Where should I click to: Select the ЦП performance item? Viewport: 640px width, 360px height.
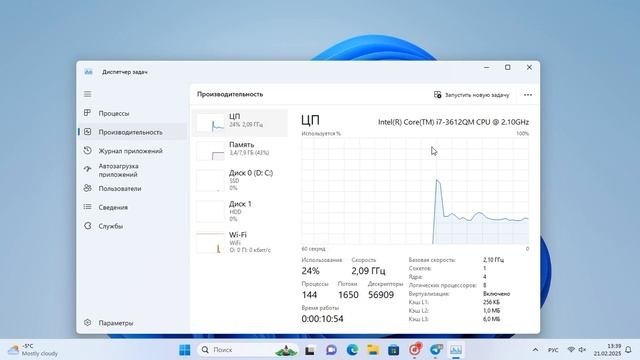click(240, 122)
